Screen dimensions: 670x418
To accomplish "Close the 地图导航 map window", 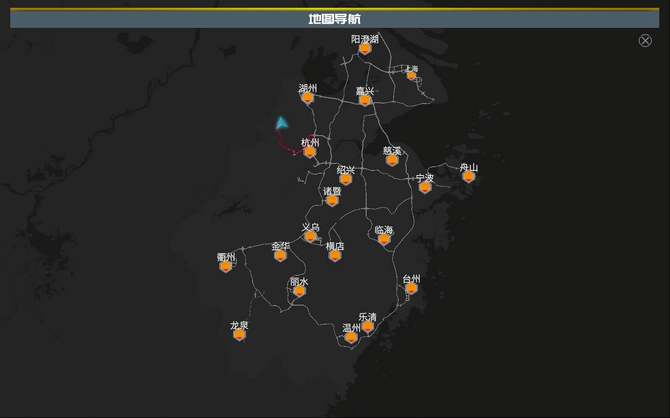I will 645,40.
